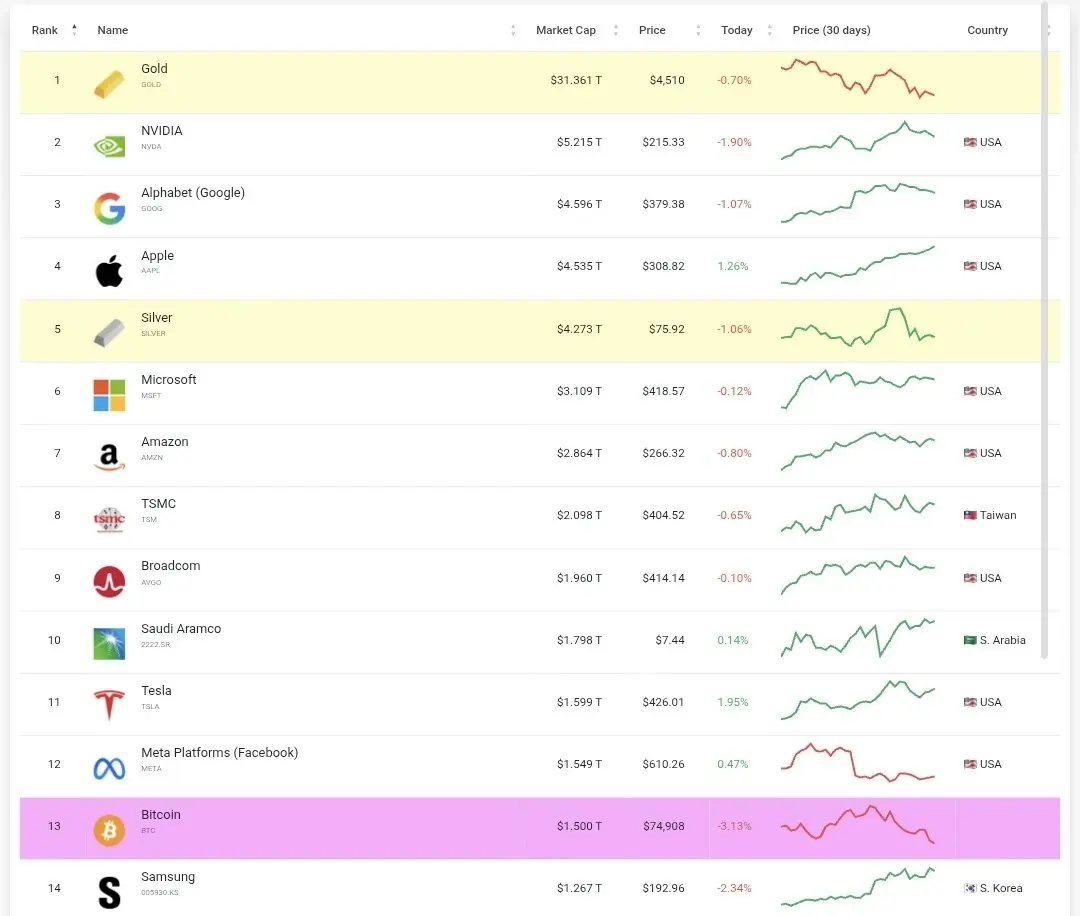Click Samsung's -2.34% change value
The width and height of the screenshot is (1080, 916).
(x=734, y=888)
